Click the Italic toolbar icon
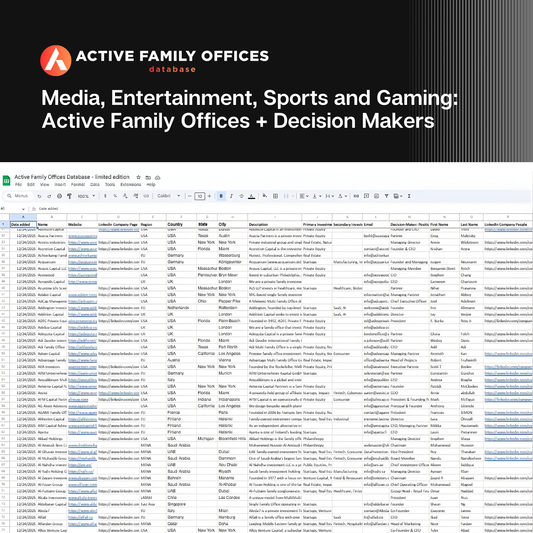The width and height of the screenshot is (533, 533). click(231, 196)
